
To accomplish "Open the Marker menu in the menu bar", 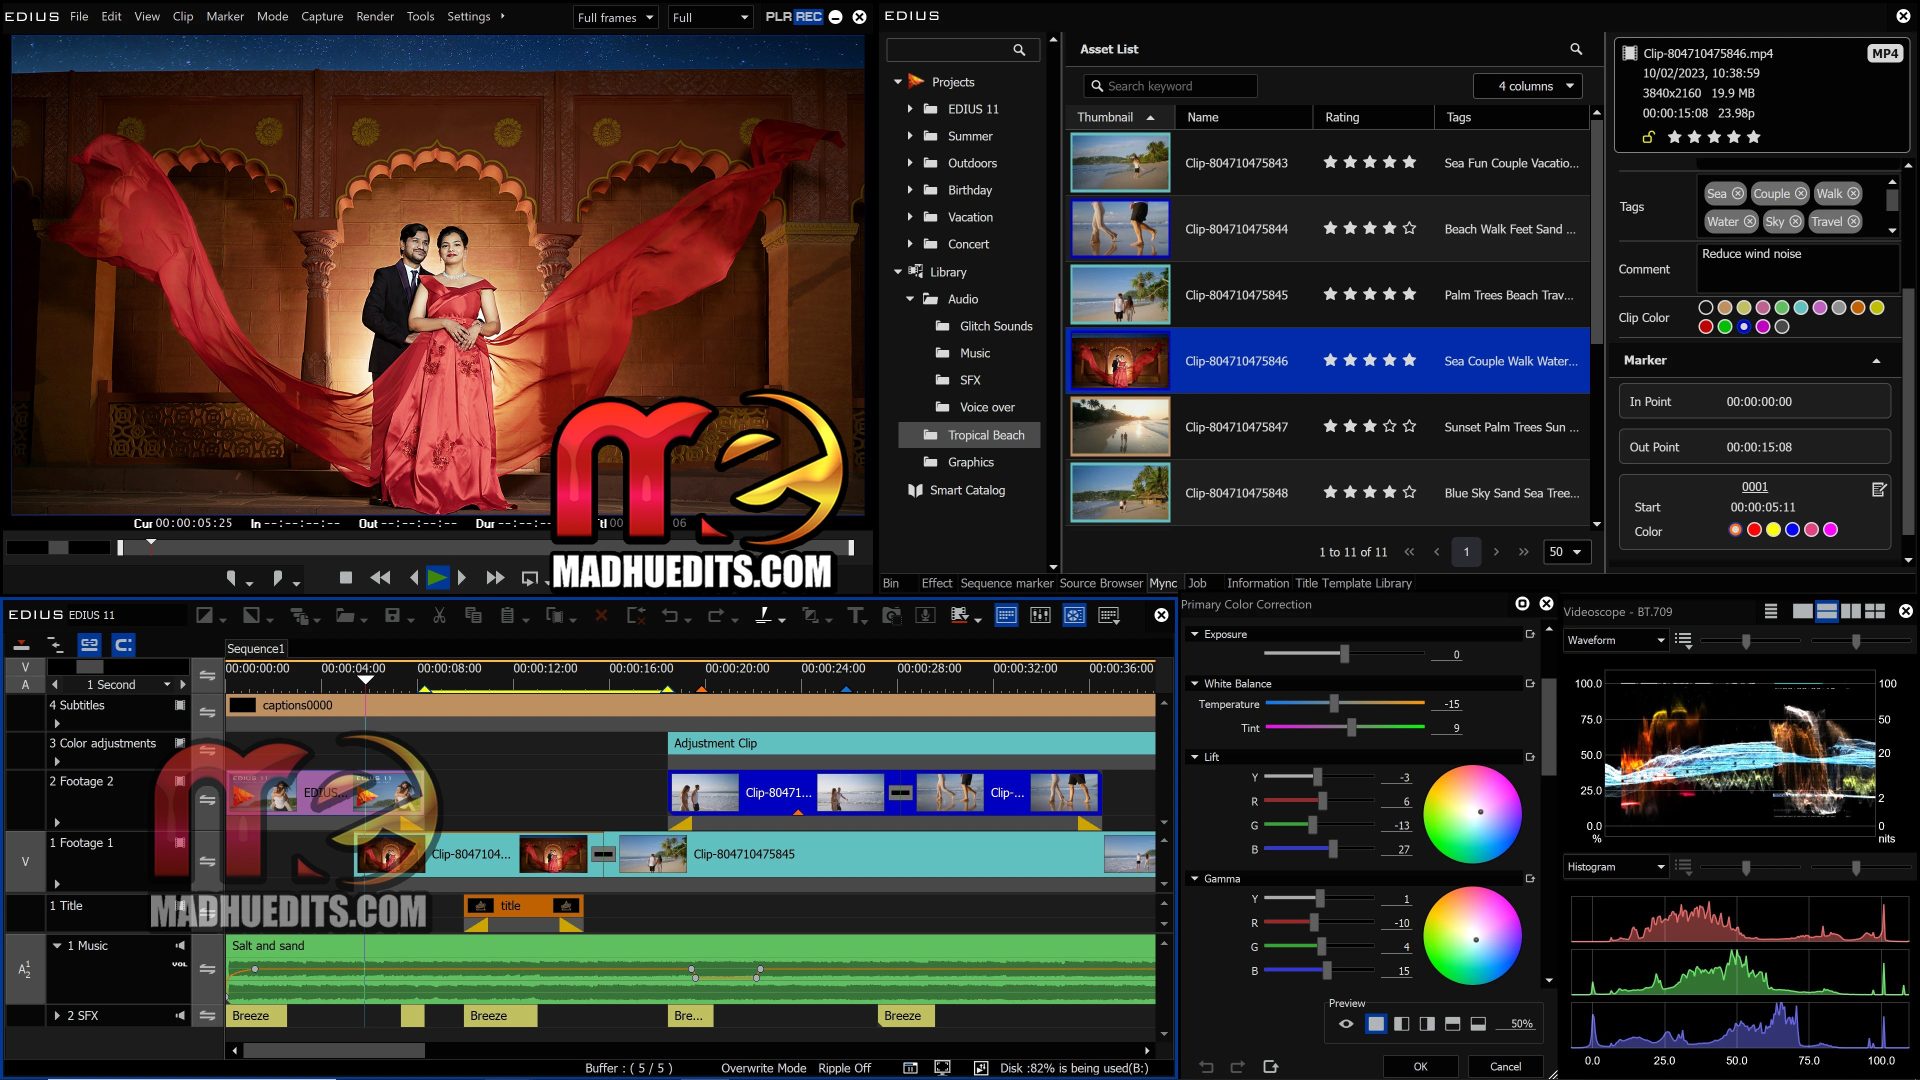I will click(x=225, y=16).
